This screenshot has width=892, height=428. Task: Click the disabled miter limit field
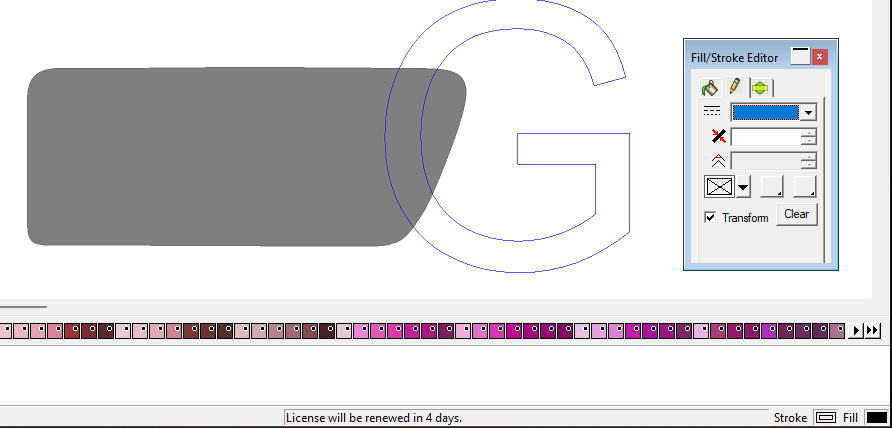766,160
